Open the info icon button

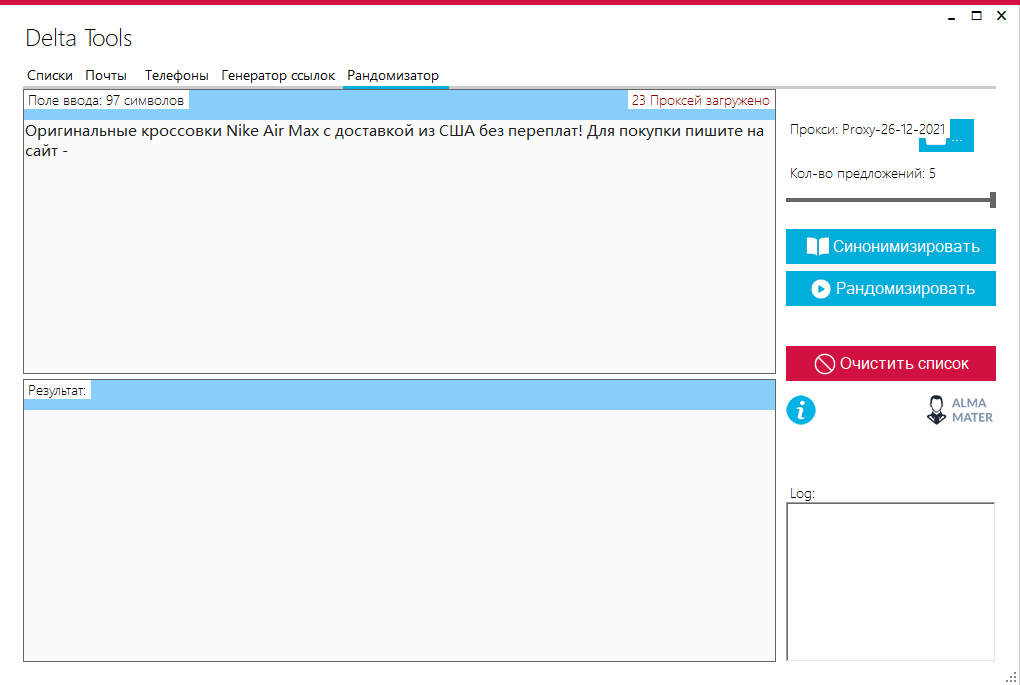click(x=801, y=410)
